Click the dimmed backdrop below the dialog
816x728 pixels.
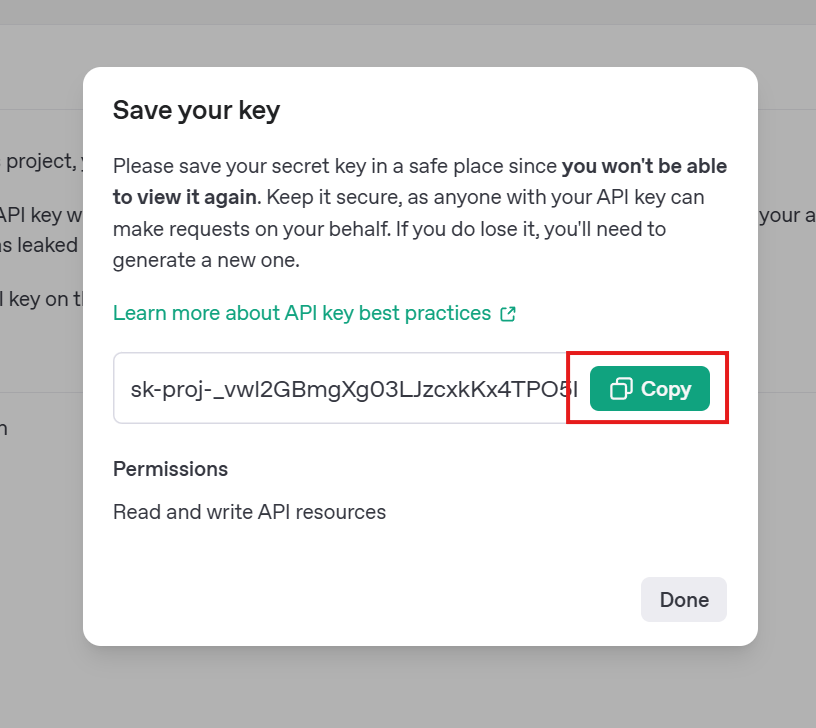click(x=408, y=687)
